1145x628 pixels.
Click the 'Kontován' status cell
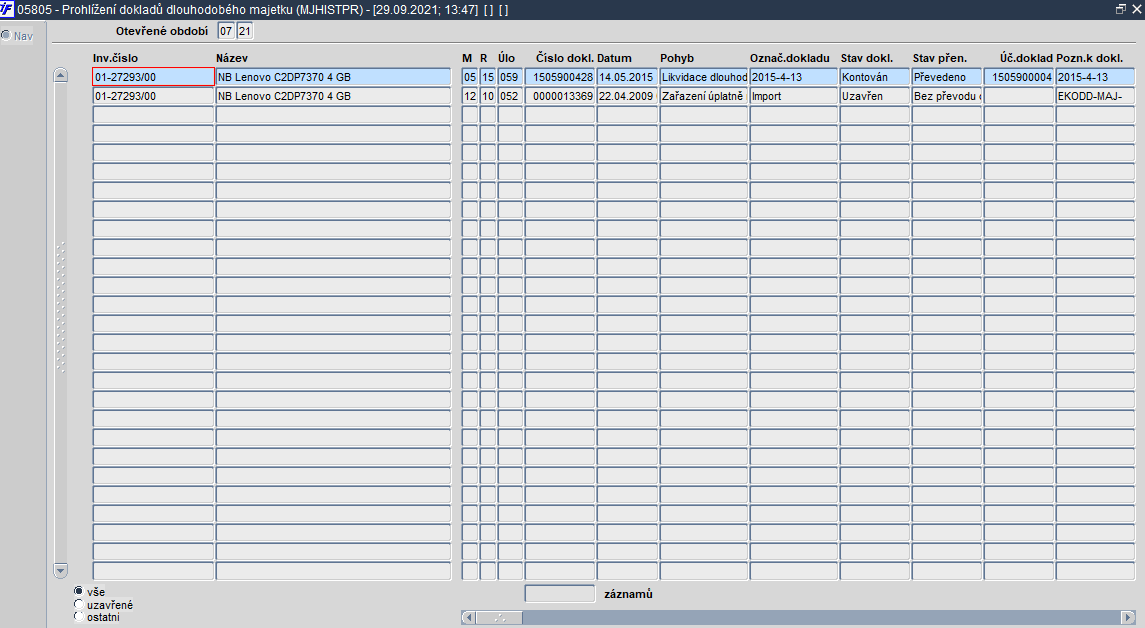click(875, 77)
